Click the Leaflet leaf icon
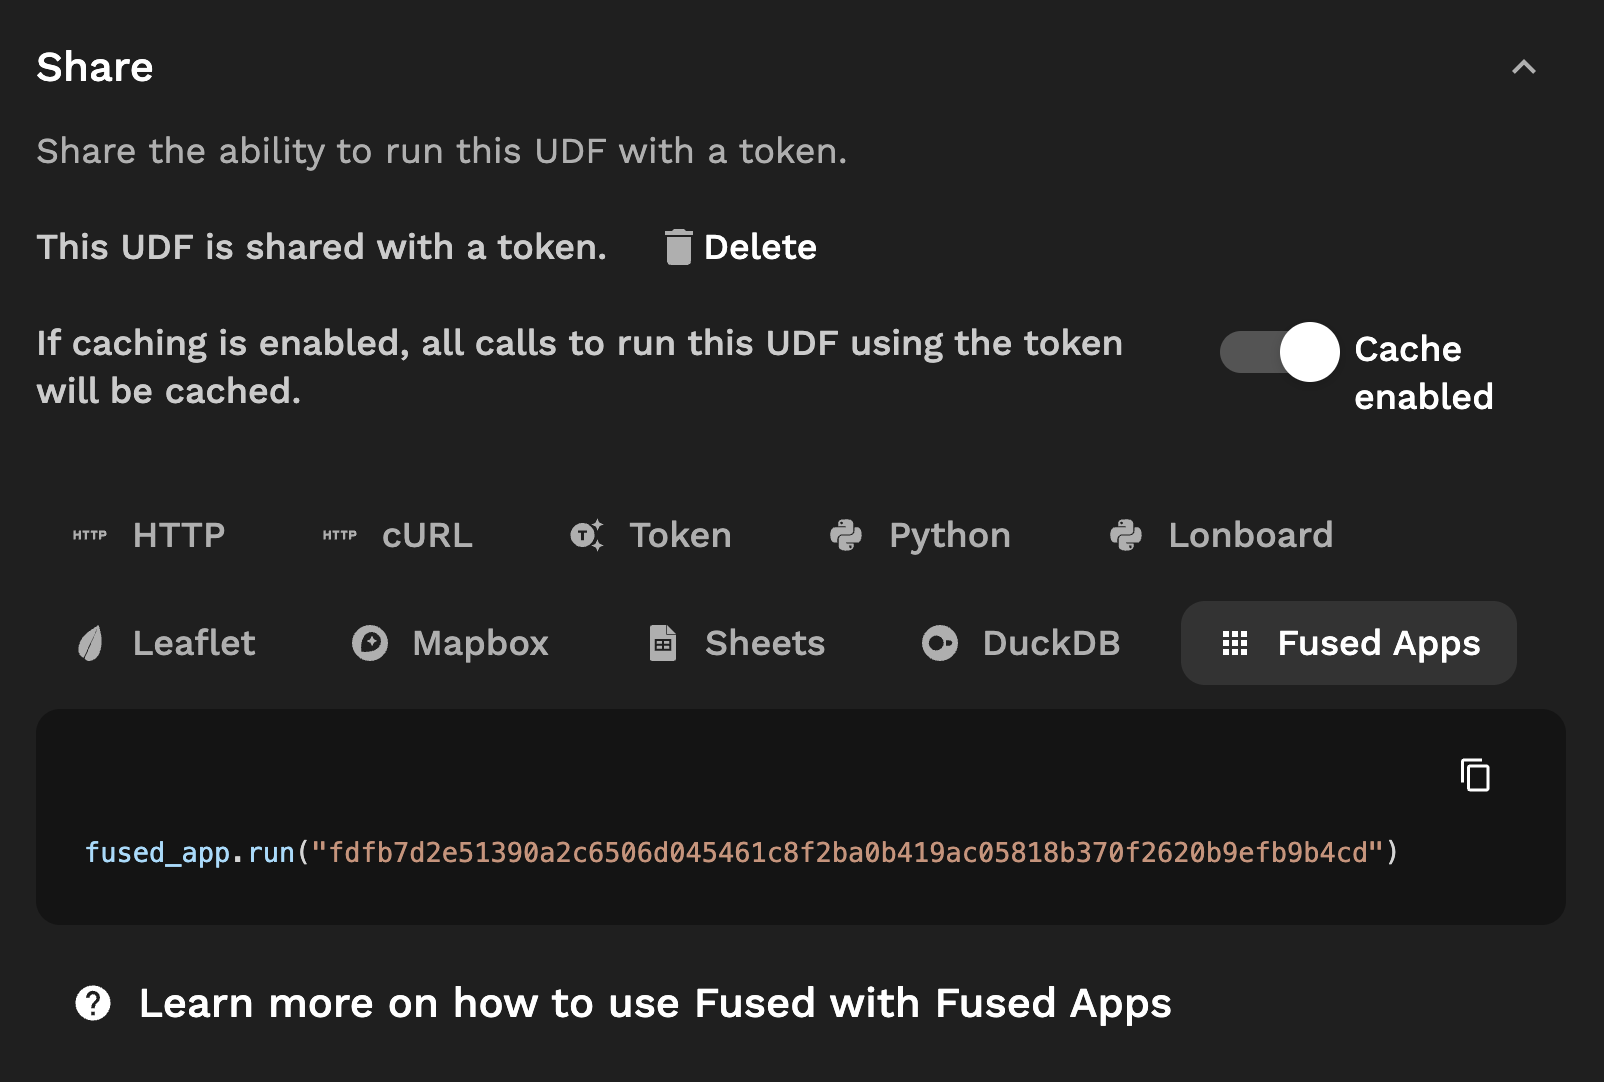Image resolution: width=1604 pixels, height=1082 pixels. (90, 643)
